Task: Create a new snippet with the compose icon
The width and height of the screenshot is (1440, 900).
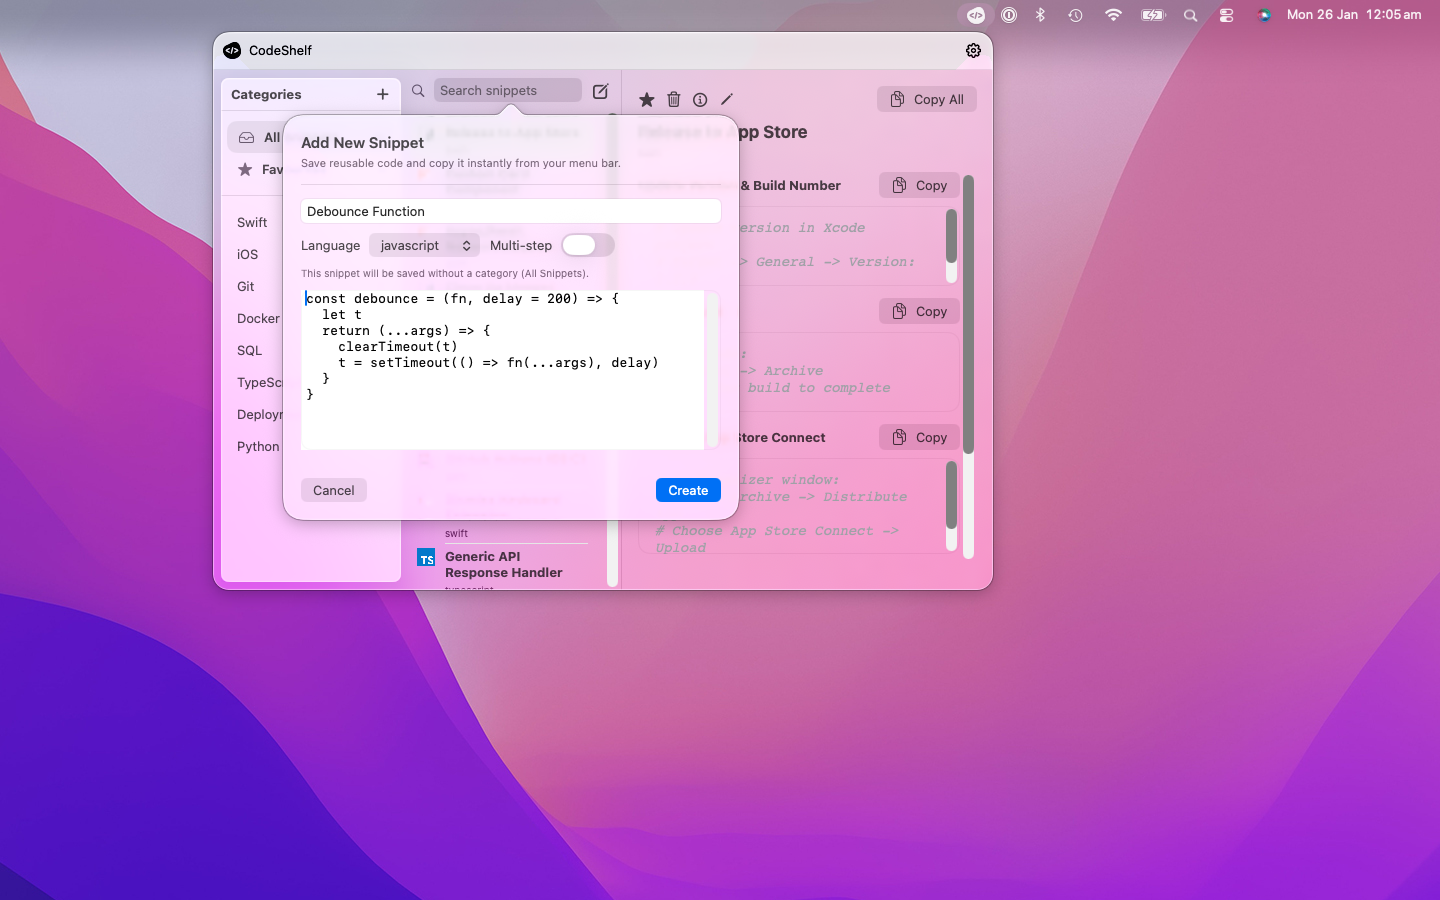Action: coord(600,90)
